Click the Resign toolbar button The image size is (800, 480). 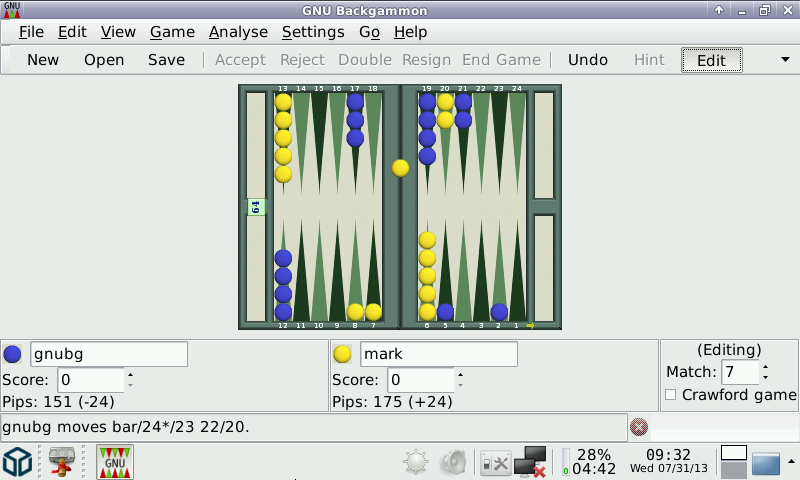[x=427, y=60]
